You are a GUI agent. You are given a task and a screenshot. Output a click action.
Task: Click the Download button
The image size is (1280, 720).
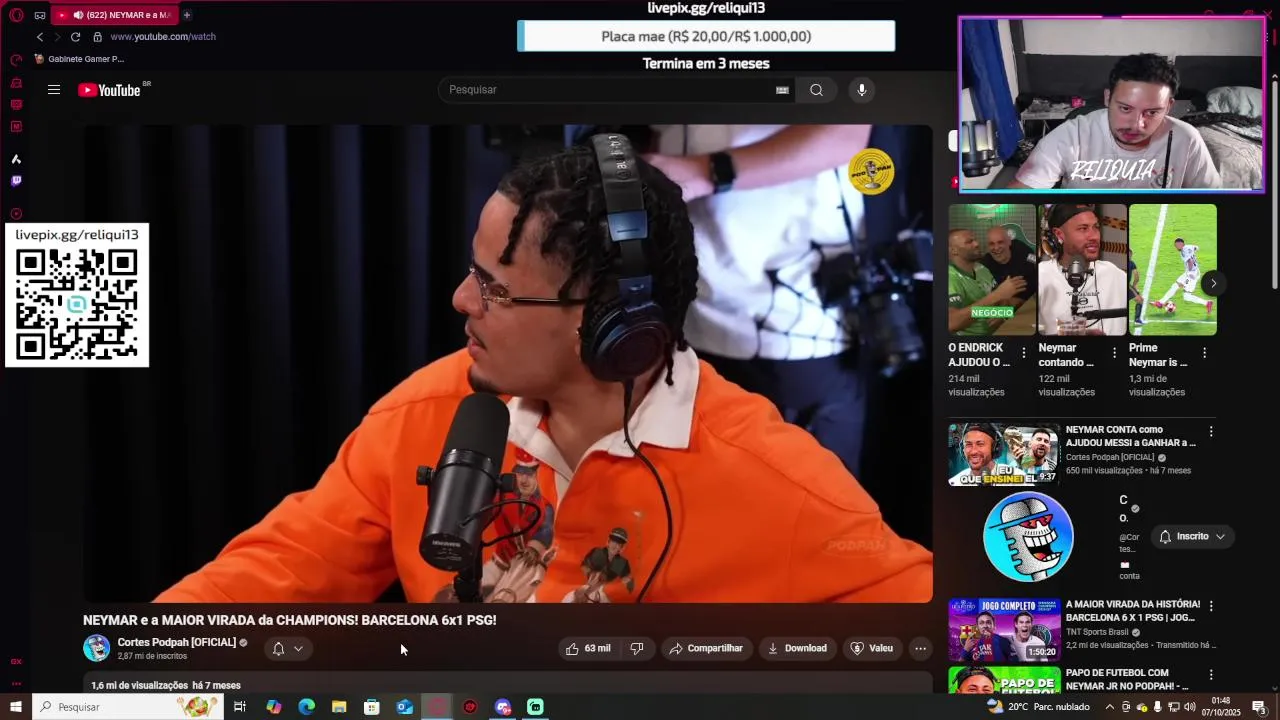click(797, 649)
